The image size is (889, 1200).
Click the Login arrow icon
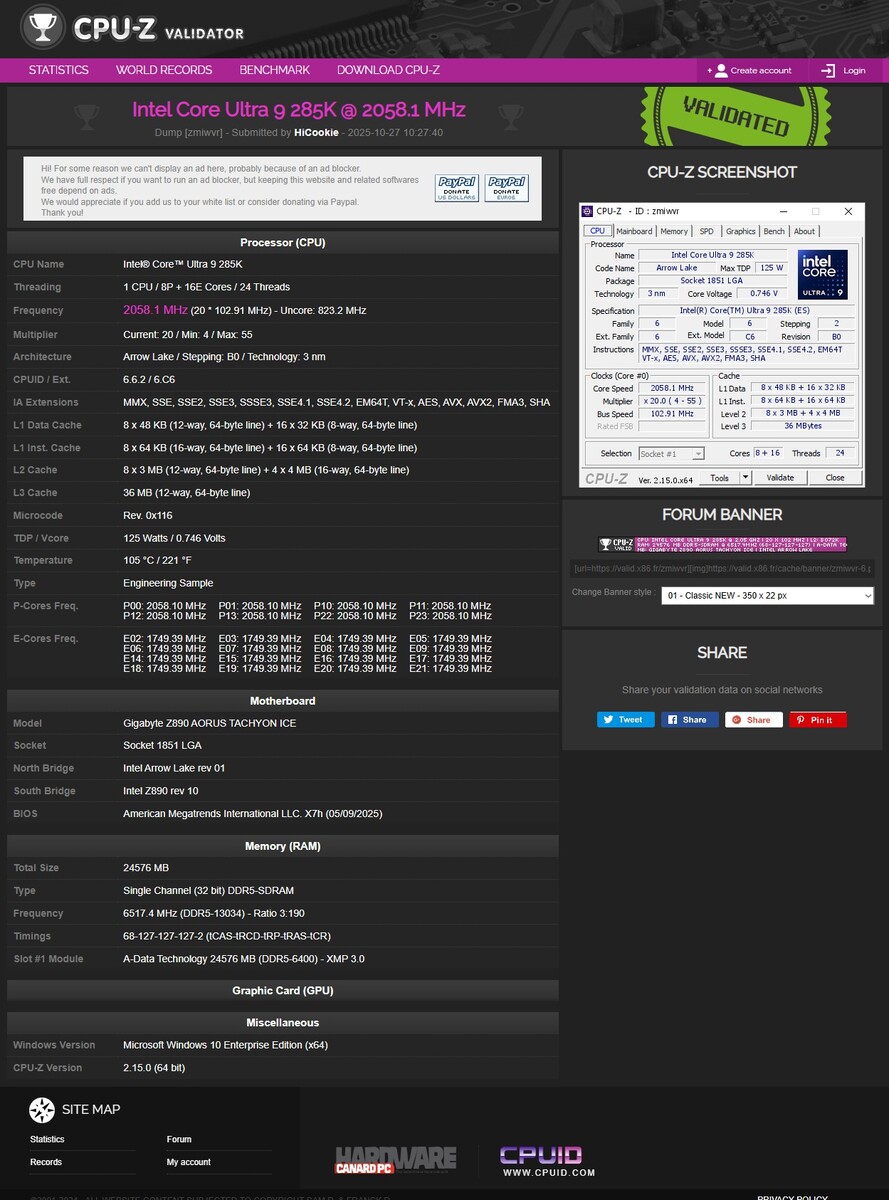828,70
